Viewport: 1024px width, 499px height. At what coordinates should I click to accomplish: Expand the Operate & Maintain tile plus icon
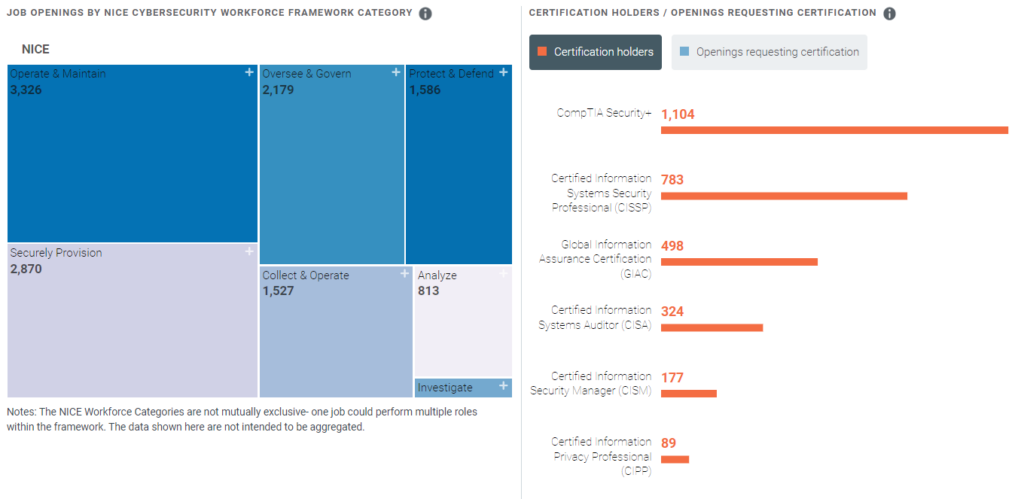pos(249,72)
